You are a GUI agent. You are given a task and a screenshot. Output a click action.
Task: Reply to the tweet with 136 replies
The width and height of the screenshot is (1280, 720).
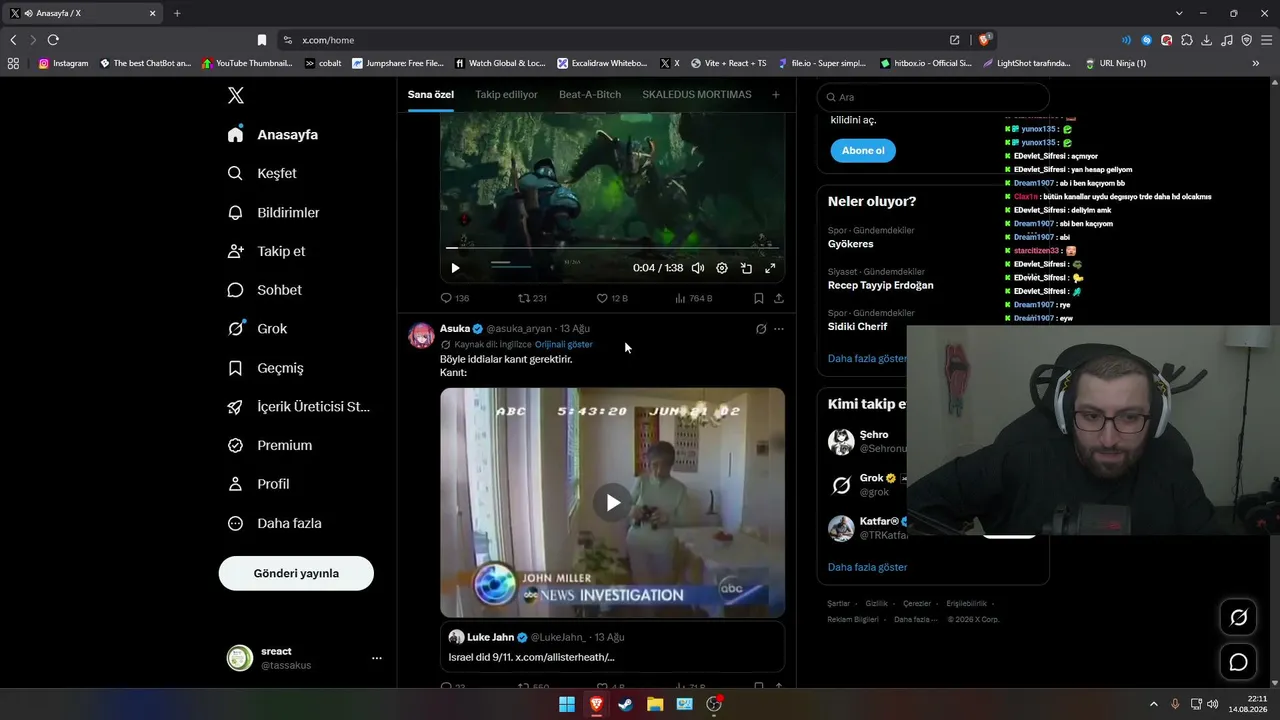[x=455, y=298]
